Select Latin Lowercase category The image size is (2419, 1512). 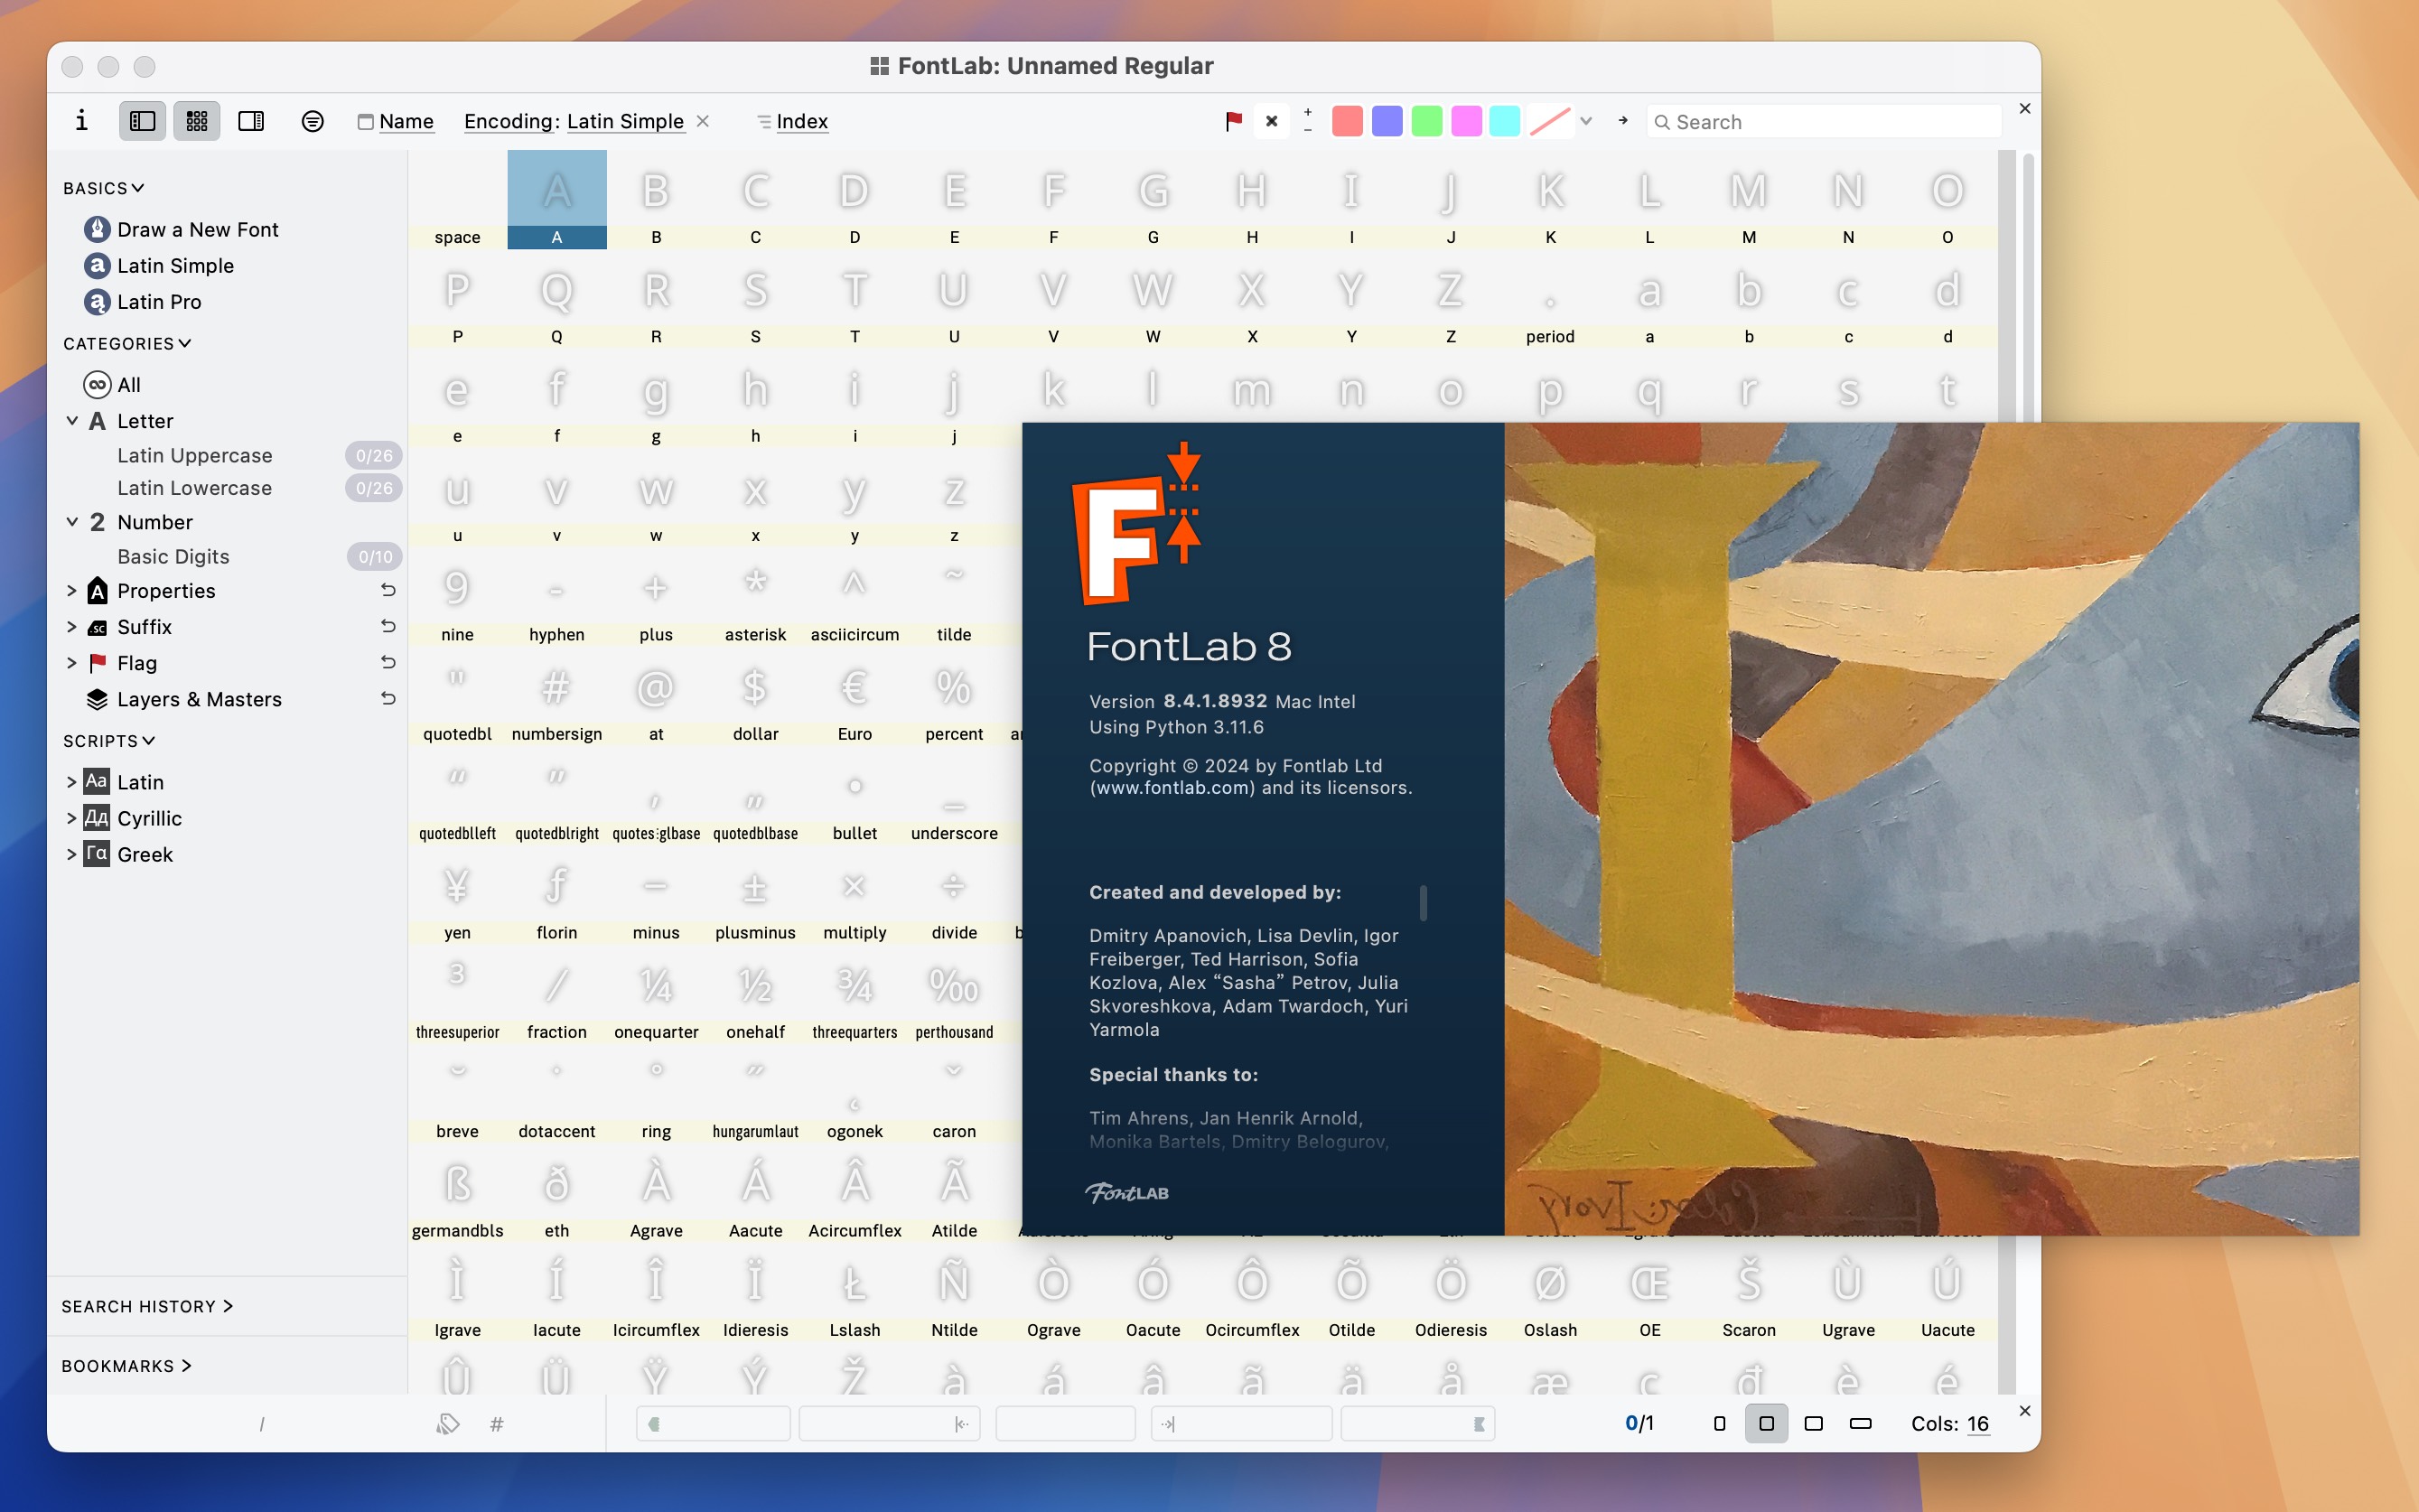point(194,487)
